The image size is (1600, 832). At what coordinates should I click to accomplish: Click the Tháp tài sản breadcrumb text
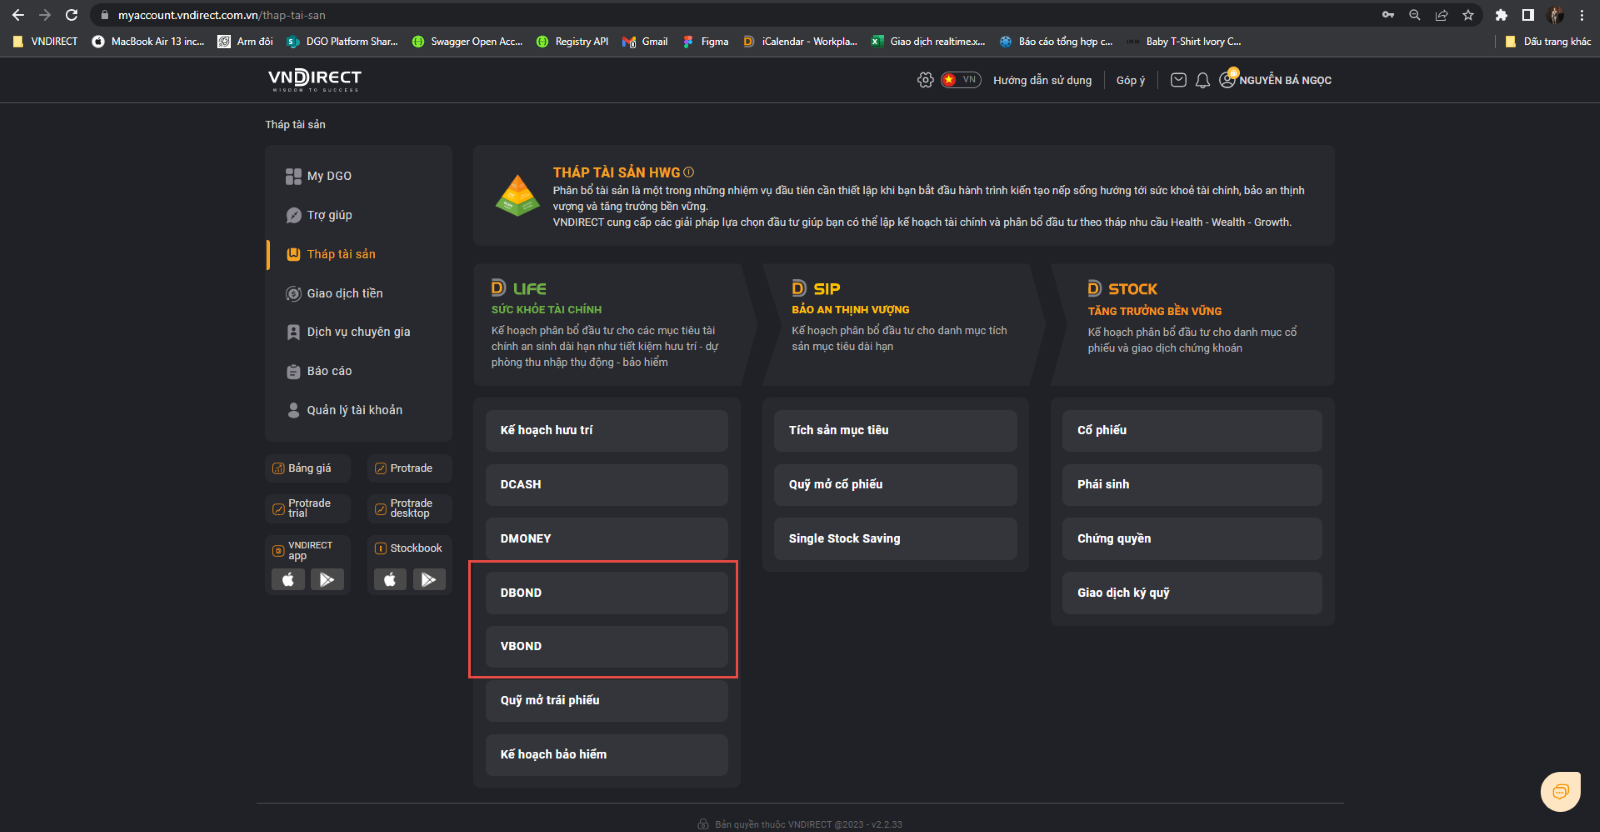pos(295,124)
